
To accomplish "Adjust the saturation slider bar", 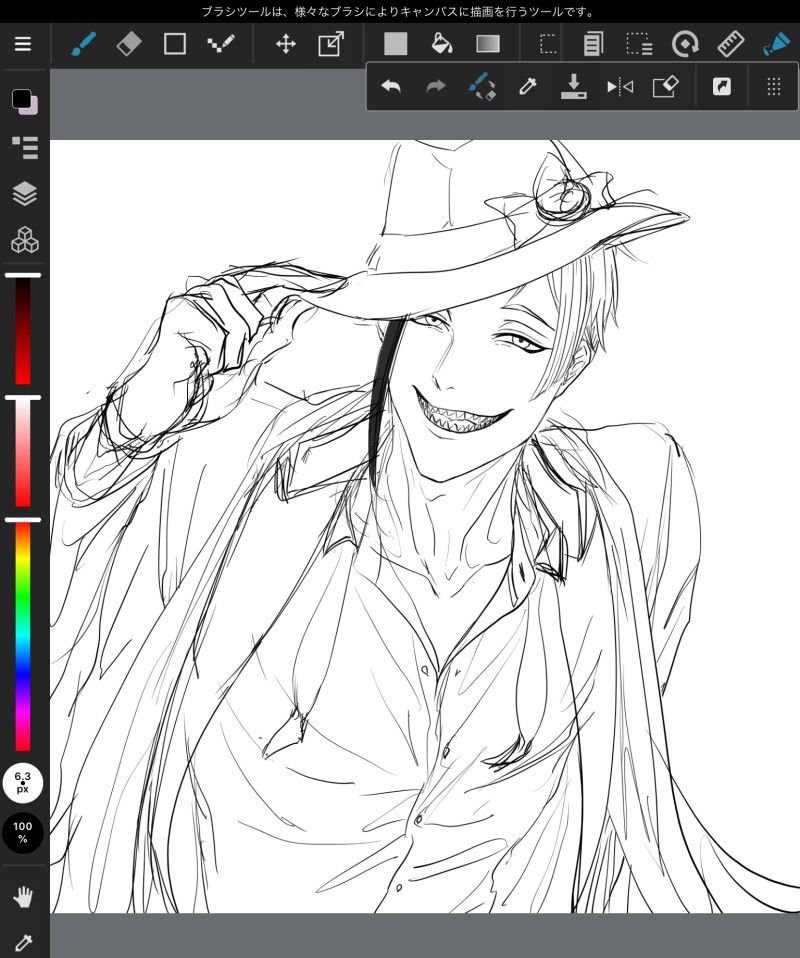I will point(23,453).
